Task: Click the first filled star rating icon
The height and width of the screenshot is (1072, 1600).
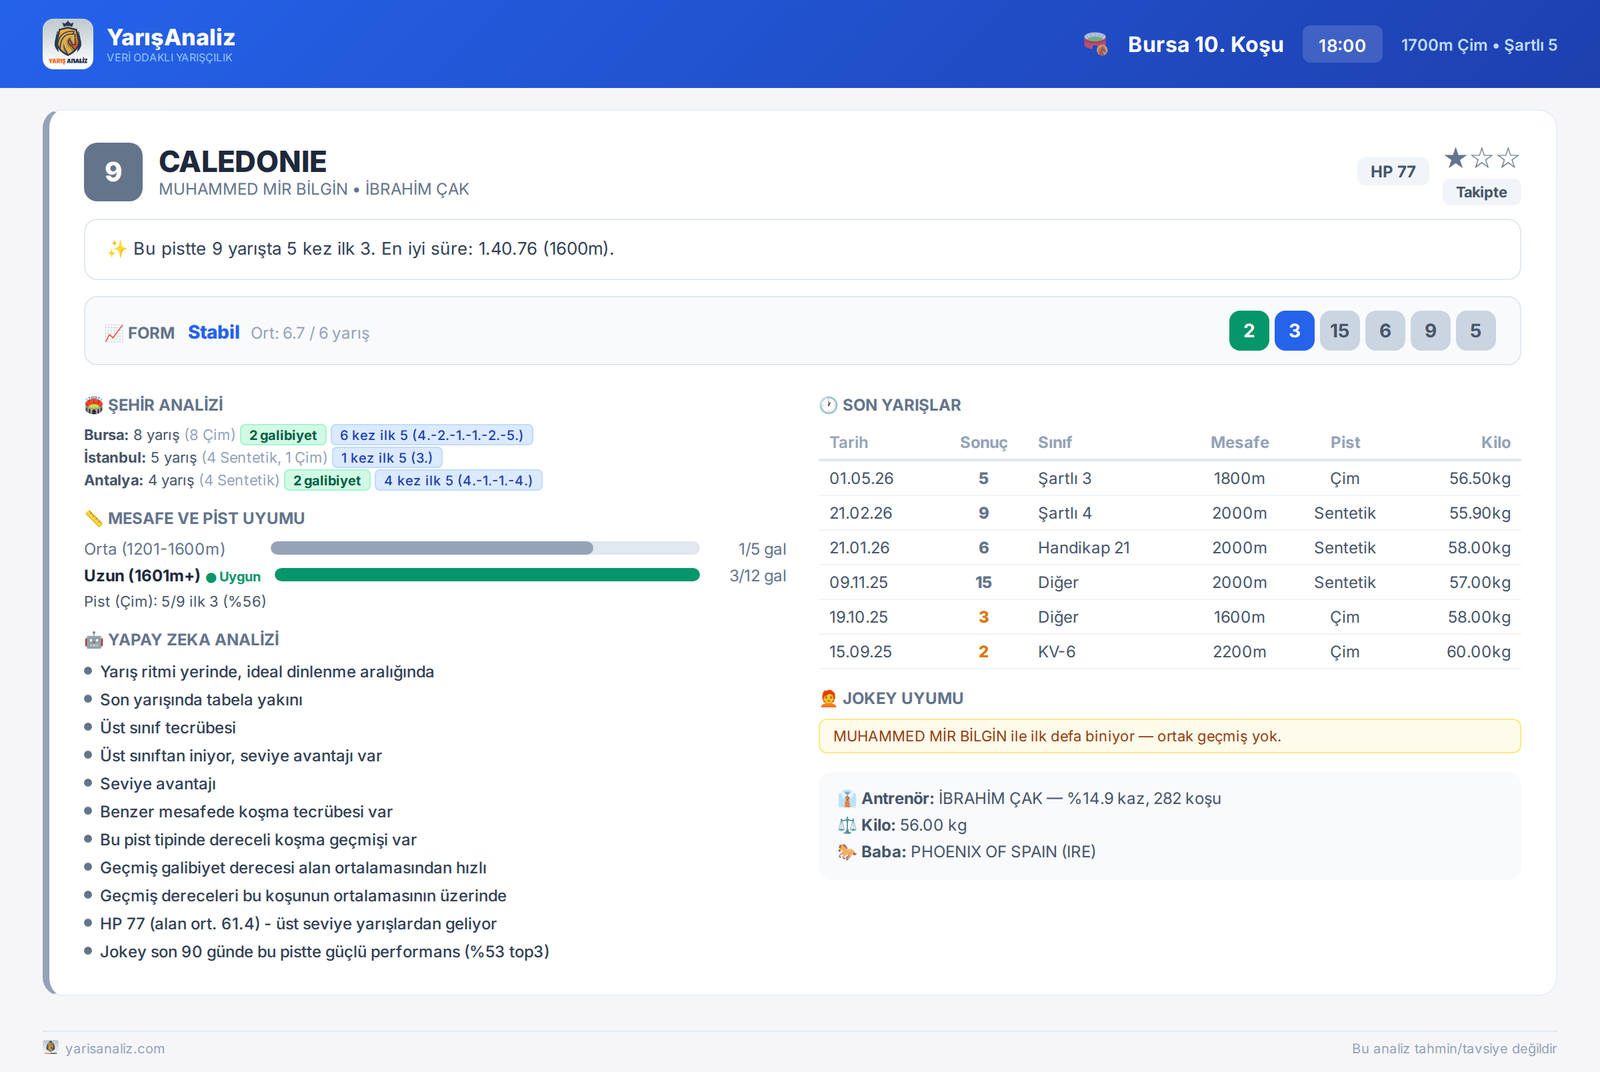Action: [1456, 158]
